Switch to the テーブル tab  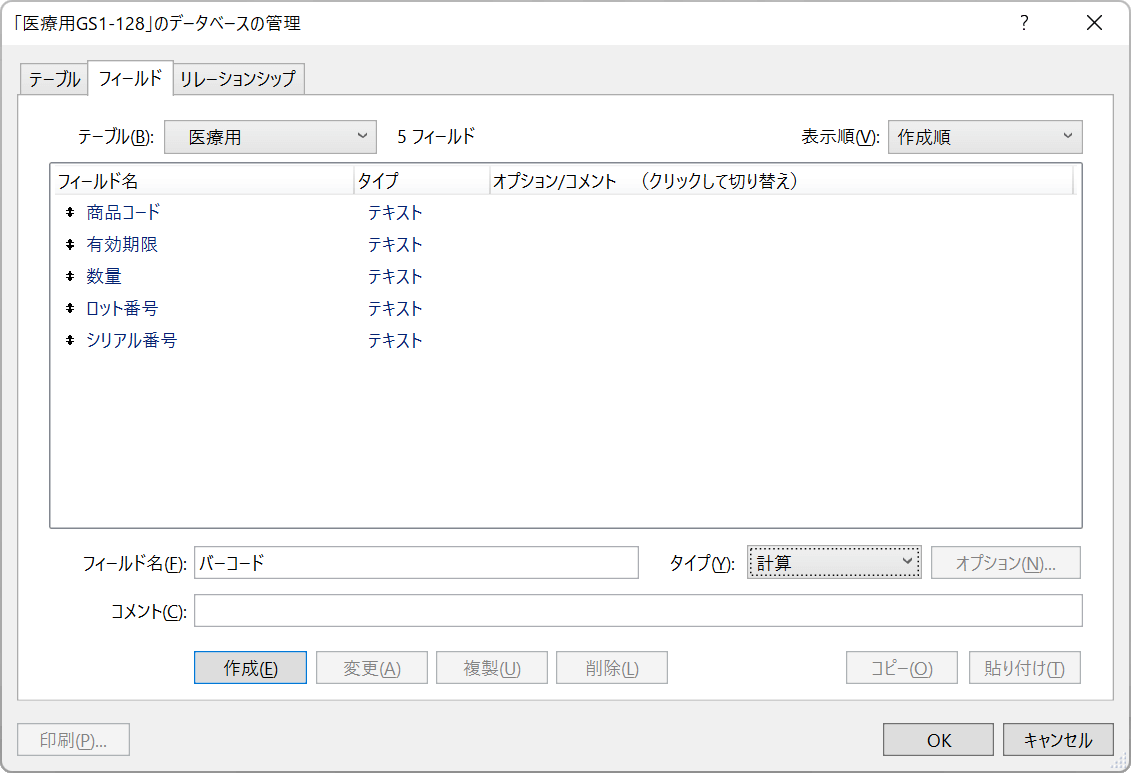point(53,78)
